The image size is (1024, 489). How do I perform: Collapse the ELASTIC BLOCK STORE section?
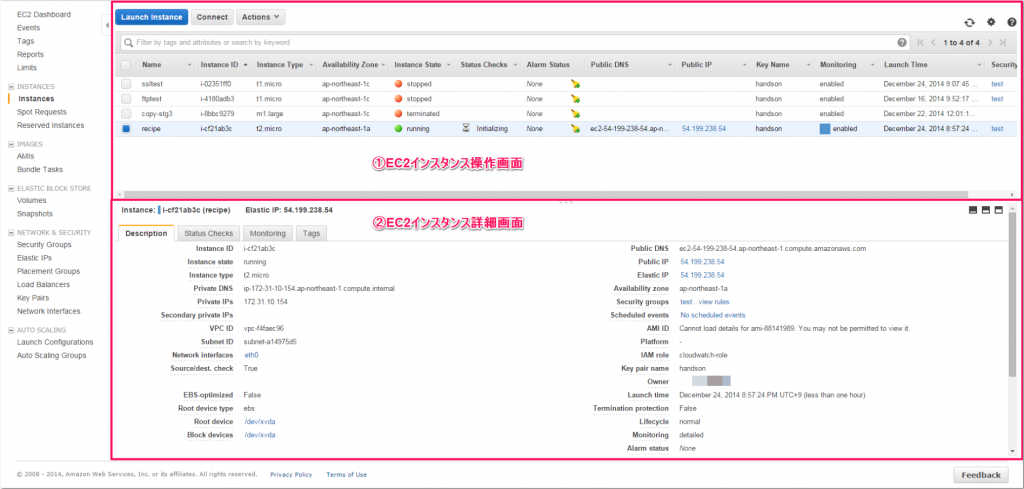tap(10, 188)
